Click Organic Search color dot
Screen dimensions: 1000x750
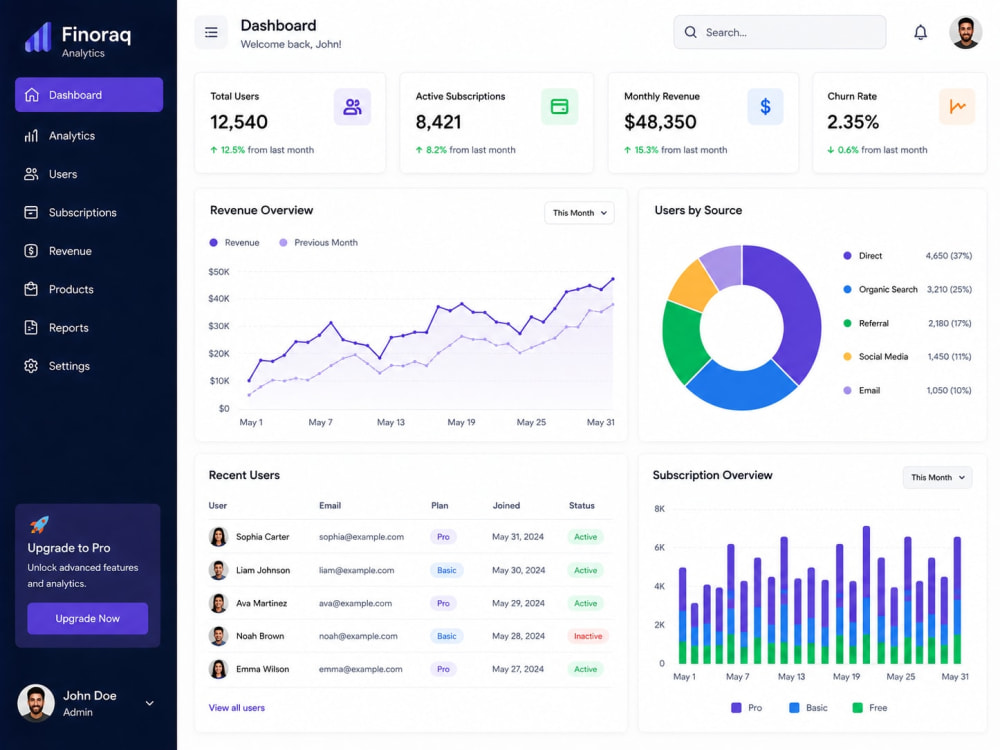tap(847, 290)
